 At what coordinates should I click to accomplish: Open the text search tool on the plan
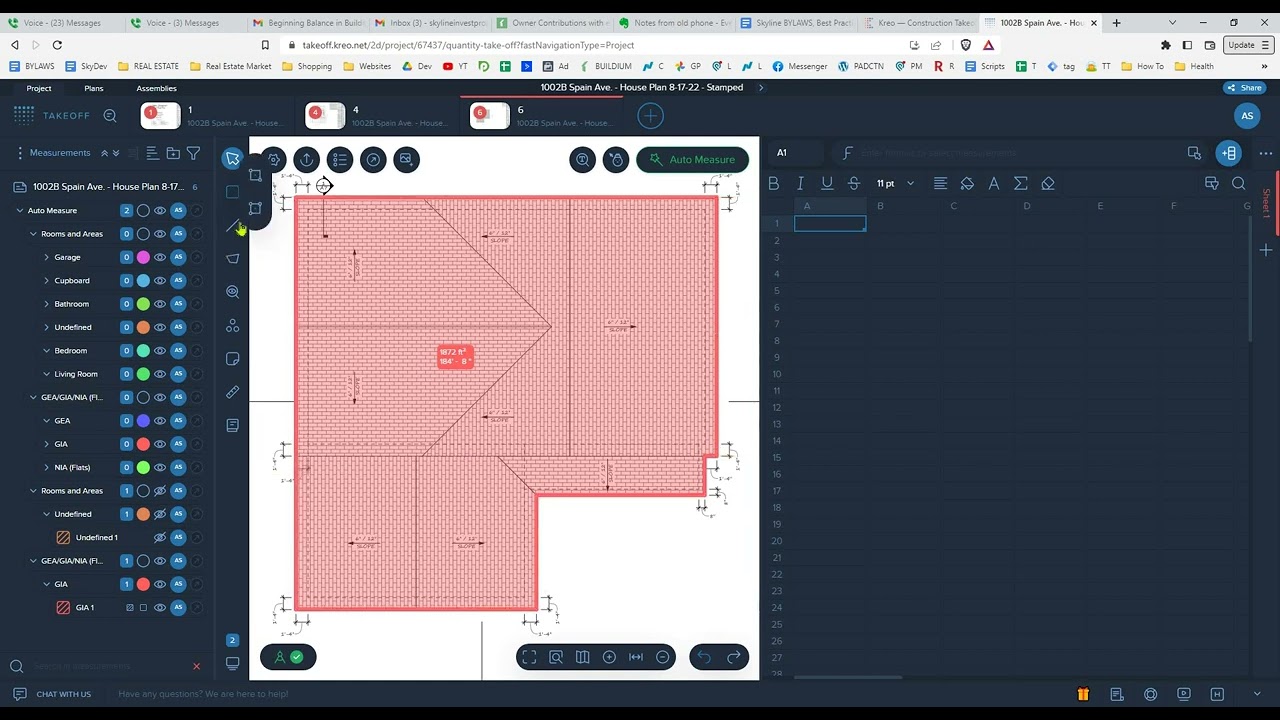coord(583,160)
